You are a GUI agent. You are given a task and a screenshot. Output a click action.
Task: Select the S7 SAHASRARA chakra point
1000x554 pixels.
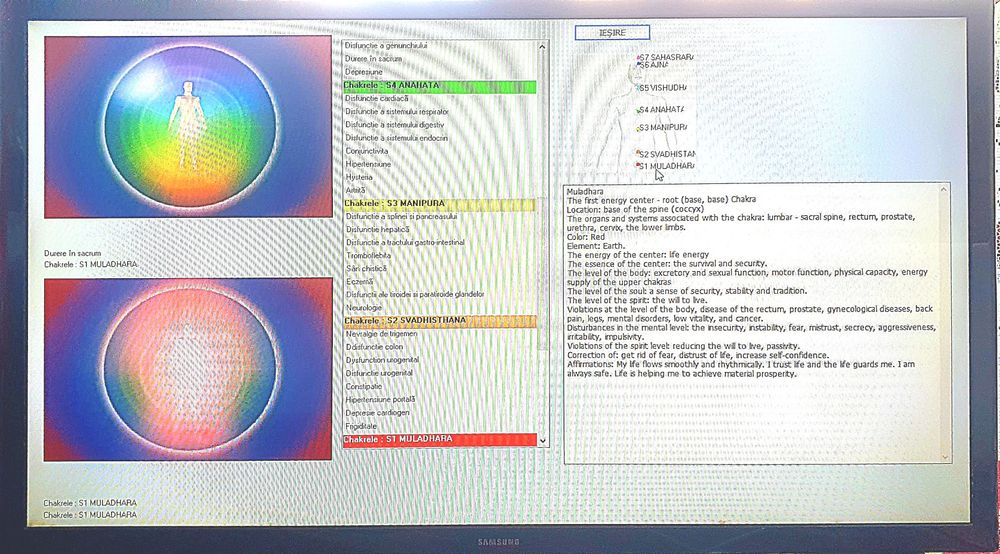tap(665, 57)
